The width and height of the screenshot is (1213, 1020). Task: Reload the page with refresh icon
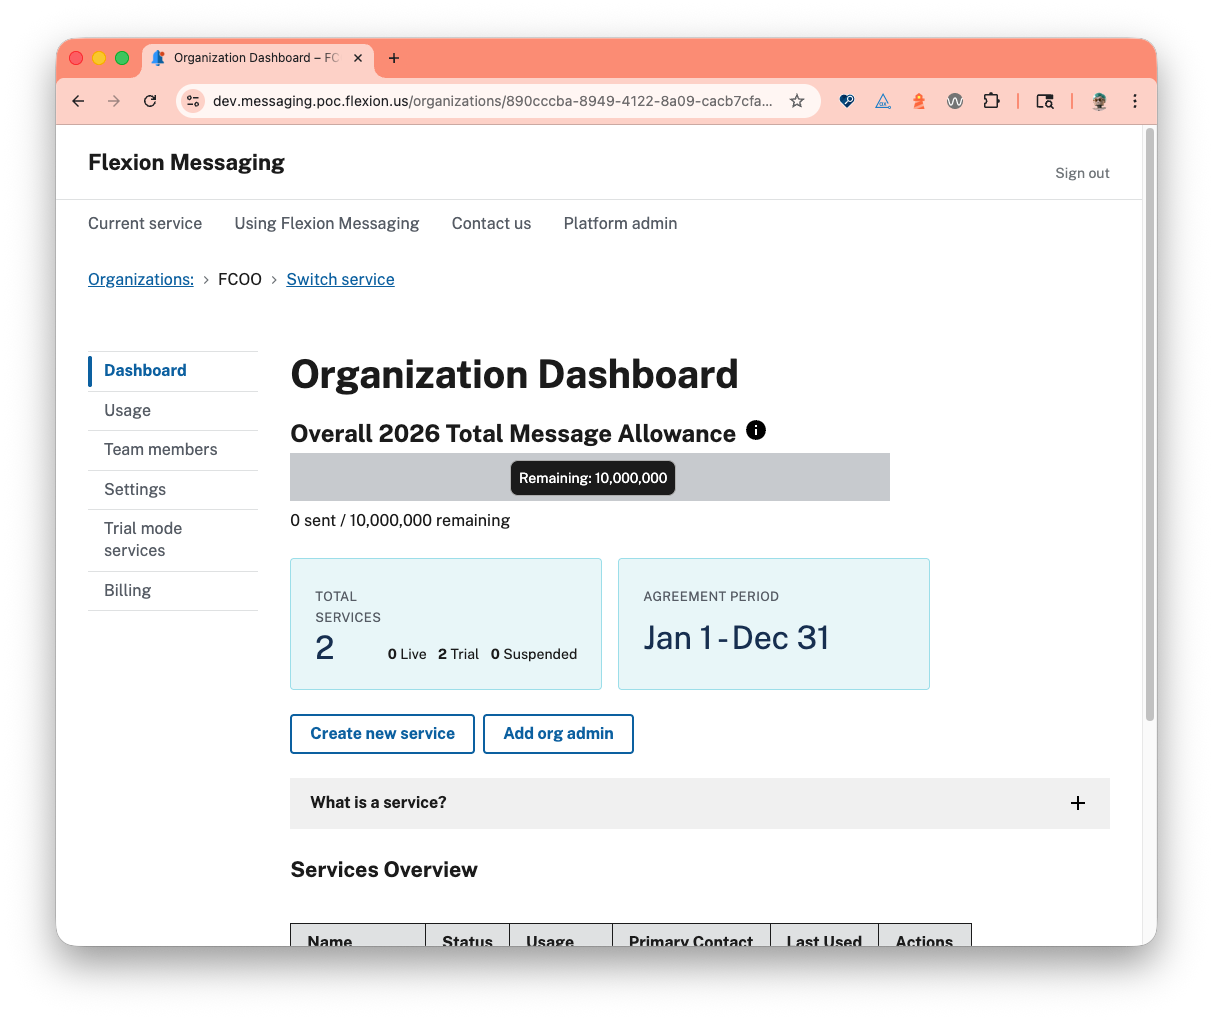(150, 101)
